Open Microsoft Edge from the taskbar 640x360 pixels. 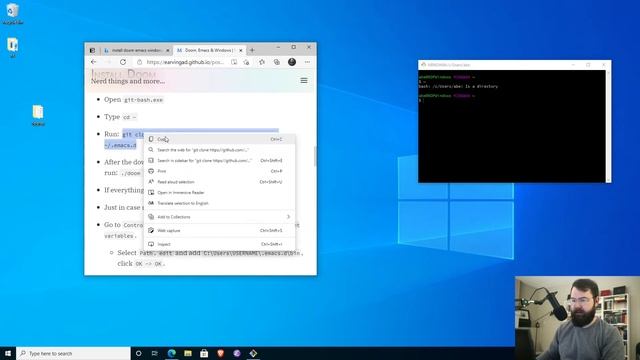(x=171, y=353)
